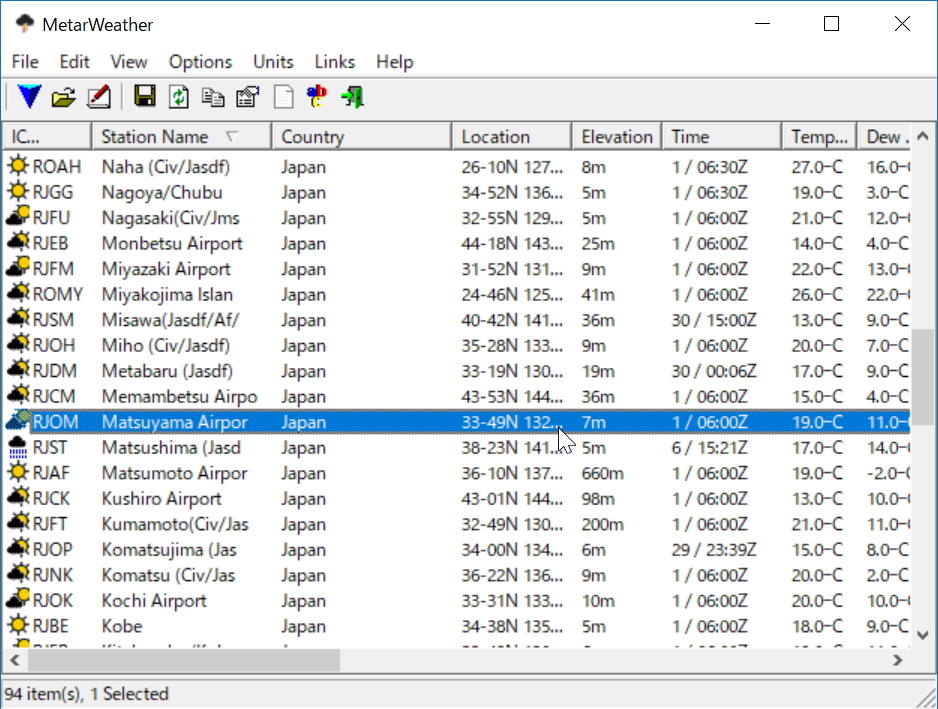Click the blank page toolbar icon
Image resolution: width=938 pixels, height=709 pixels.
[283, 97]
